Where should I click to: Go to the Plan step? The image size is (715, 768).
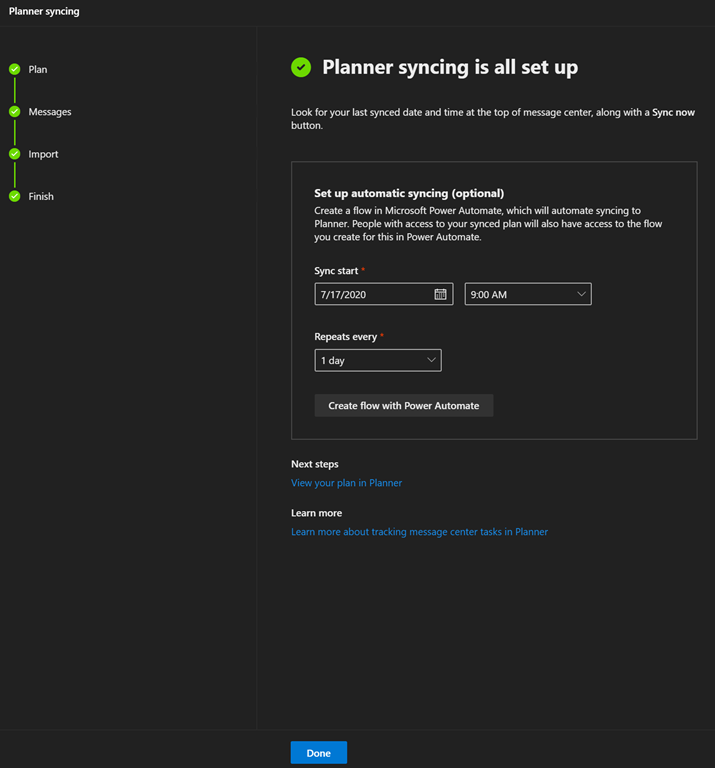[x=38, y=70]
